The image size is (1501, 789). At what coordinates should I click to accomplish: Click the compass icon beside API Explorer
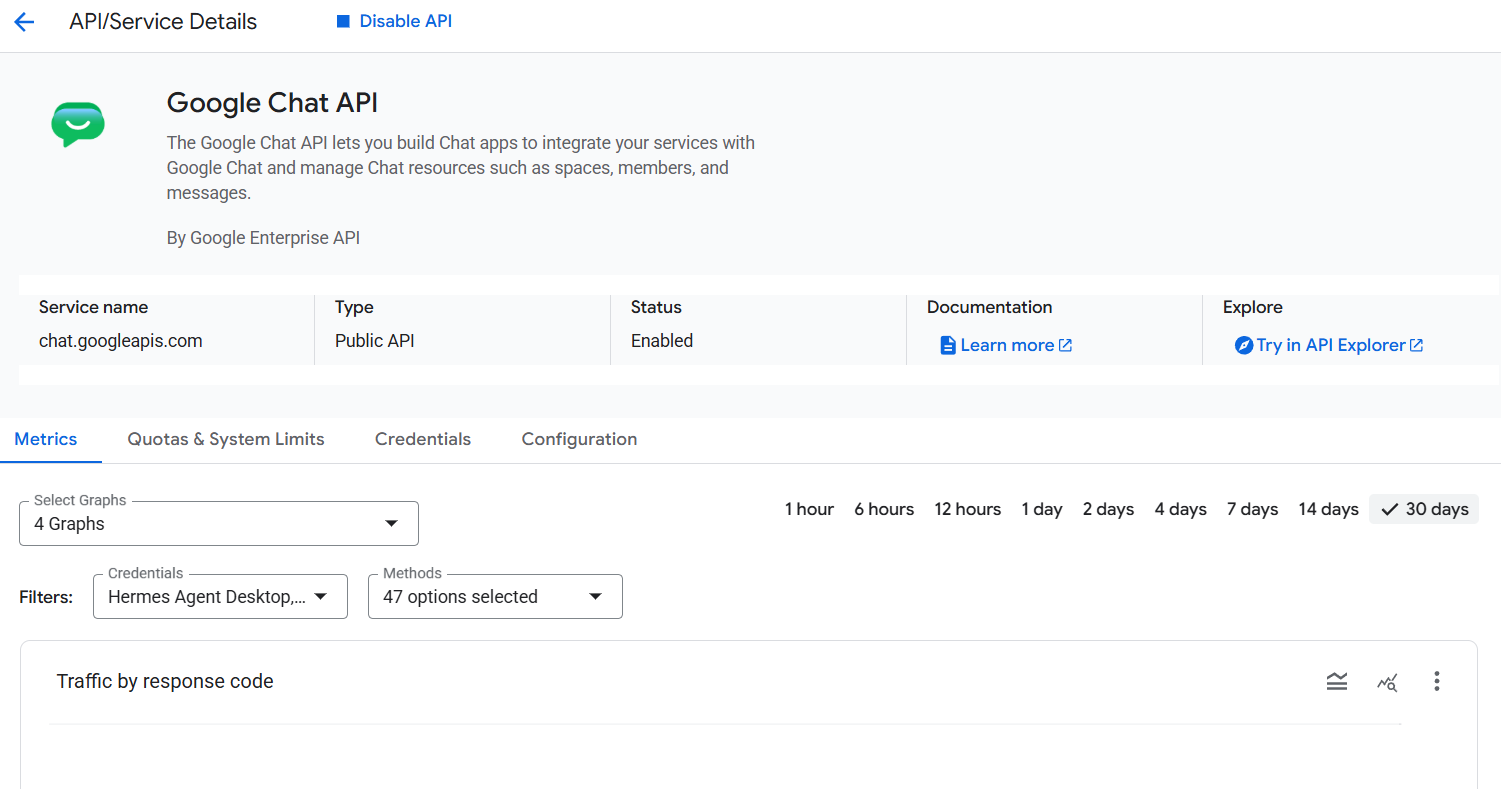[1244, 345]
